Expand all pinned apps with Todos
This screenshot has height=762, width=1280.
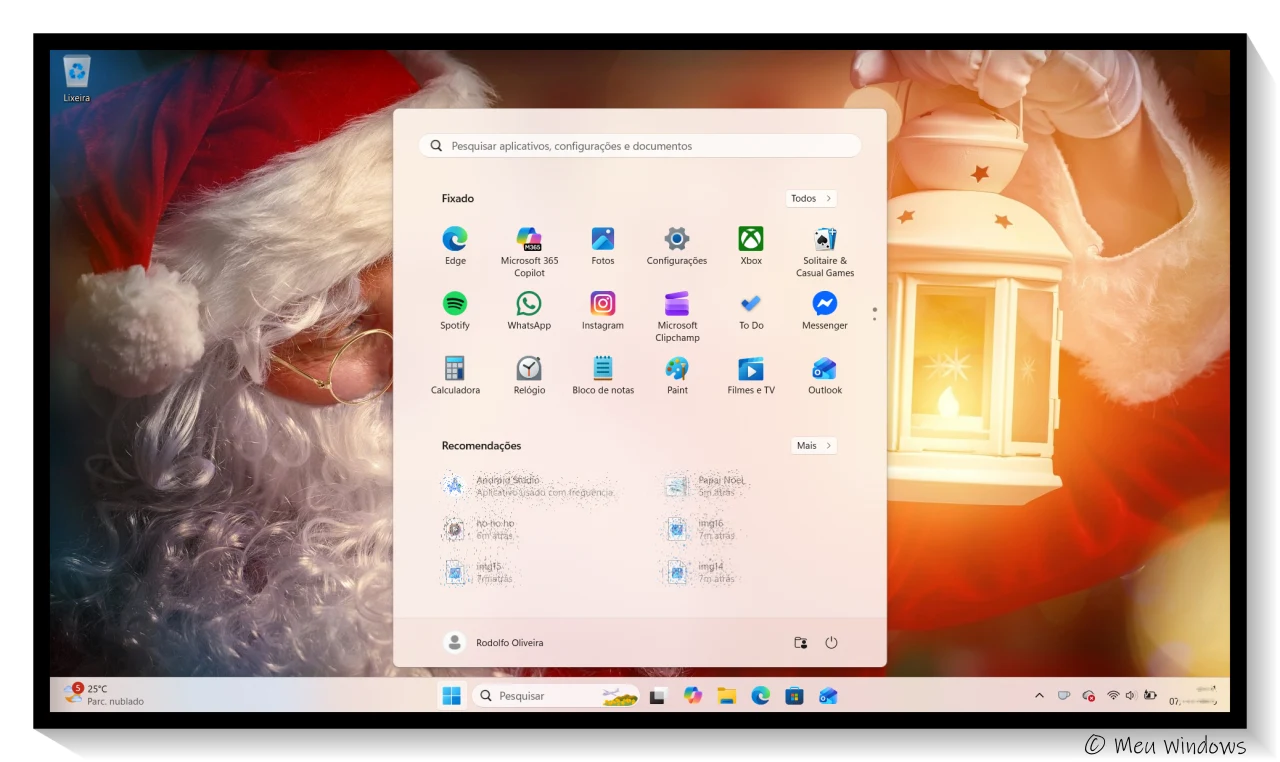(811, 198)
